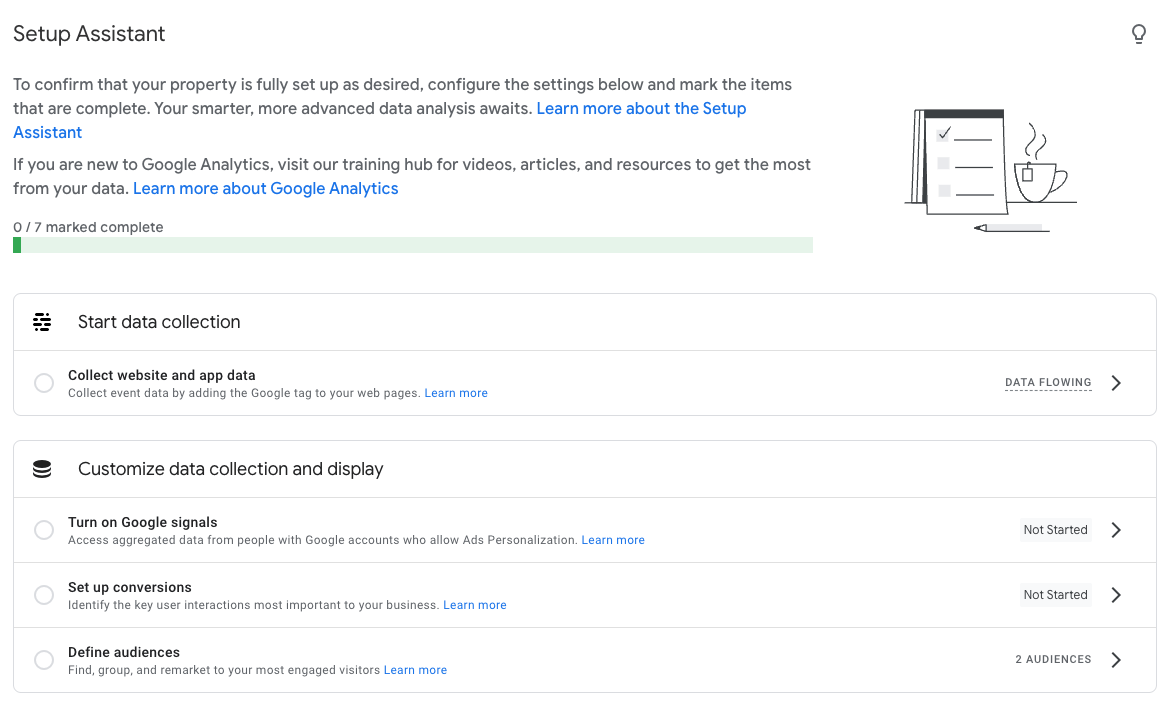Open chevron for Define audiences
This screenshot has width=1174, height=709.
1116,660
